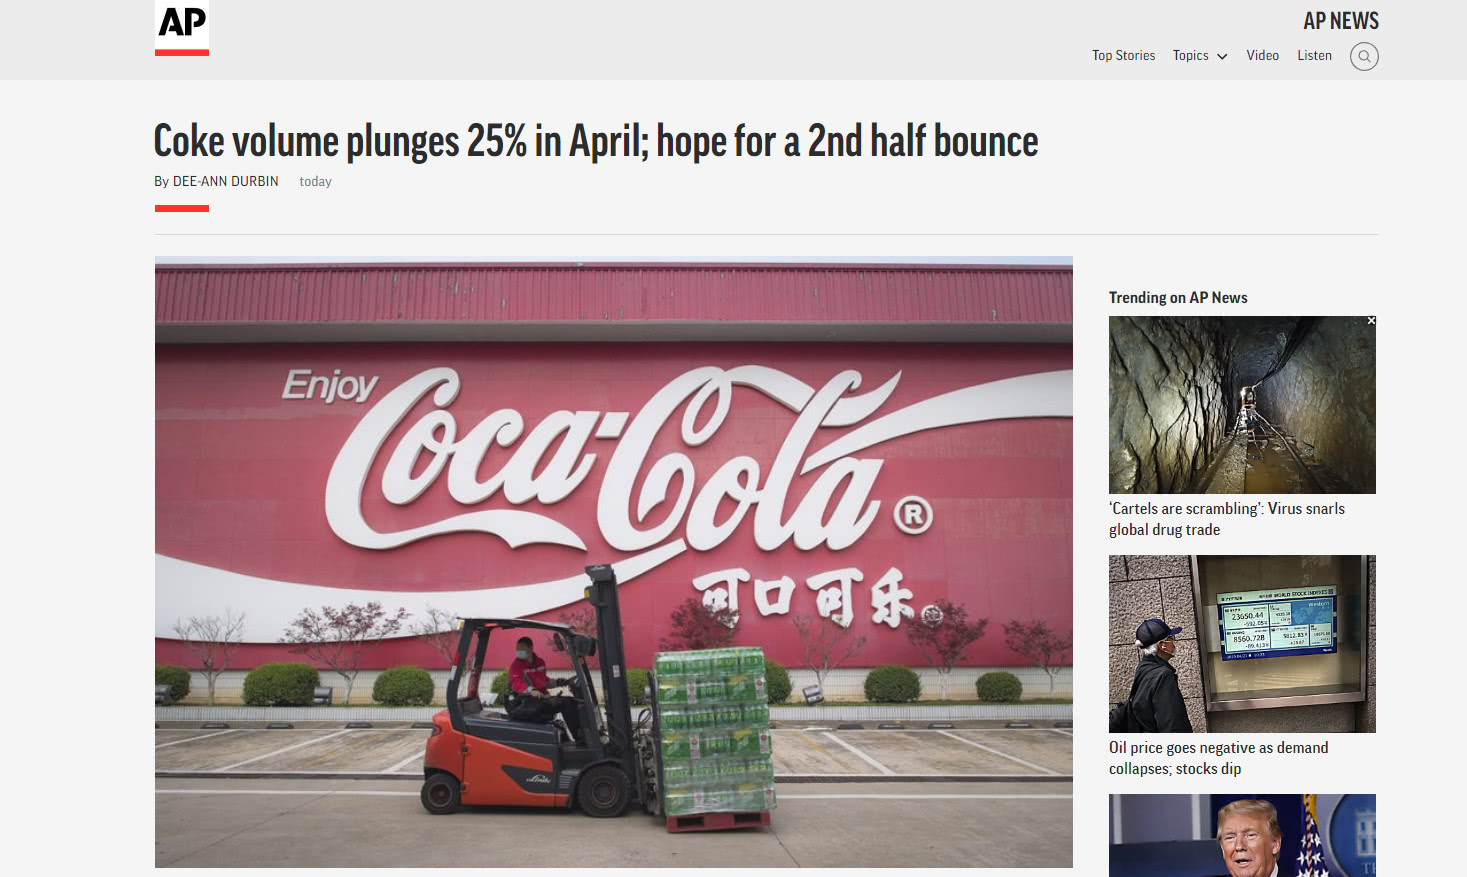Open the Trump press briefing thumbnail
This screenshot has height=877, width=1467.
point(1242,835)
